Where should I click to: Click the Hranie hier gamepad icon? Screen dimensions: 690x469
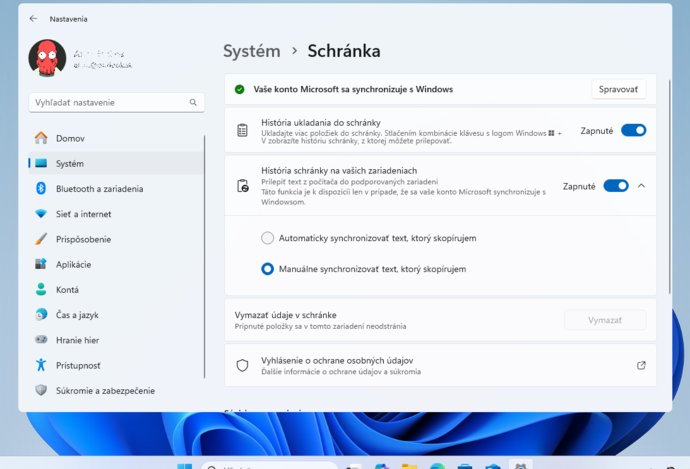pos(41,340)
